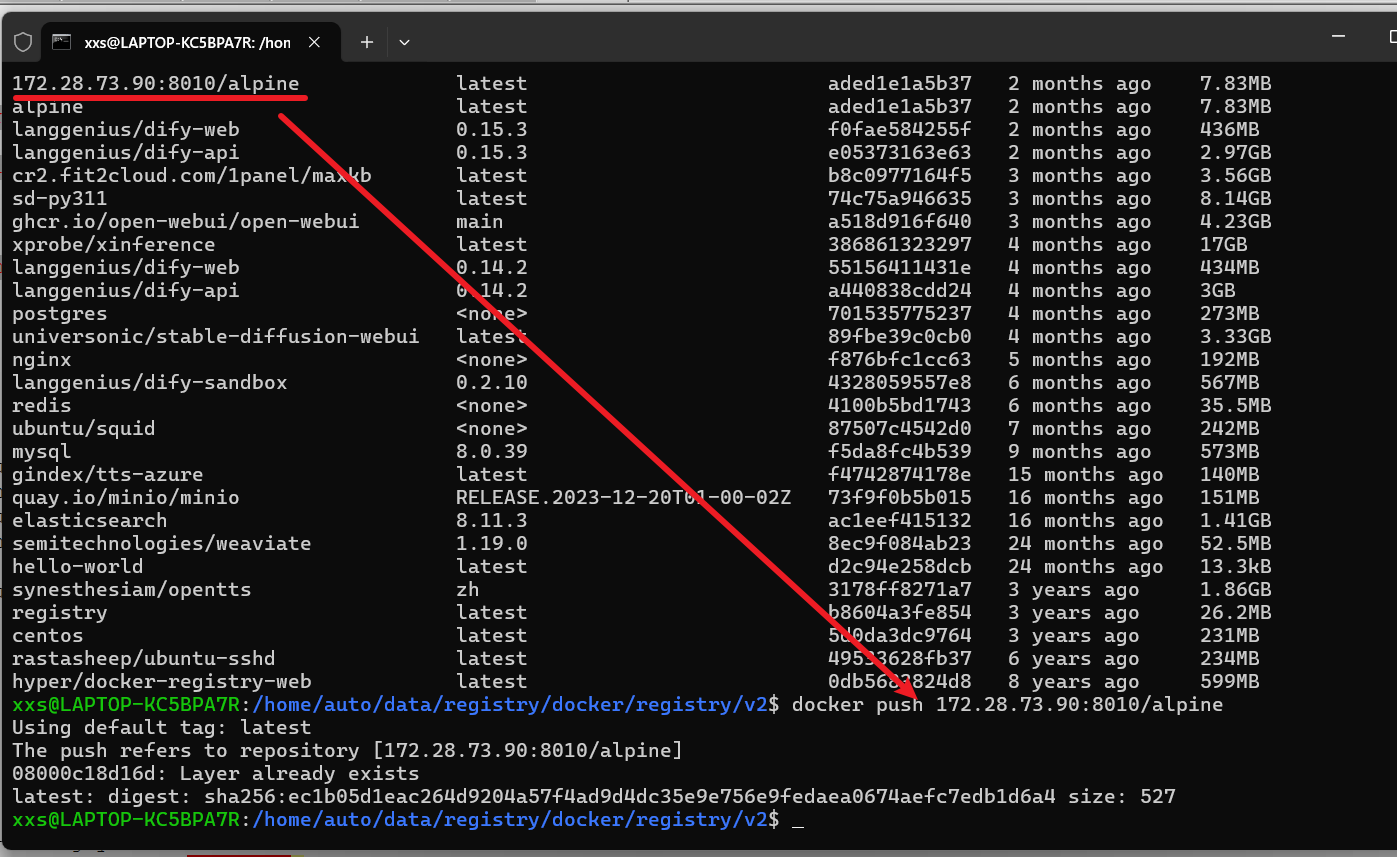Click gindex/tts-azure repository name
The height and width of the screenshot is (857, 1397).
pos(107,475)
